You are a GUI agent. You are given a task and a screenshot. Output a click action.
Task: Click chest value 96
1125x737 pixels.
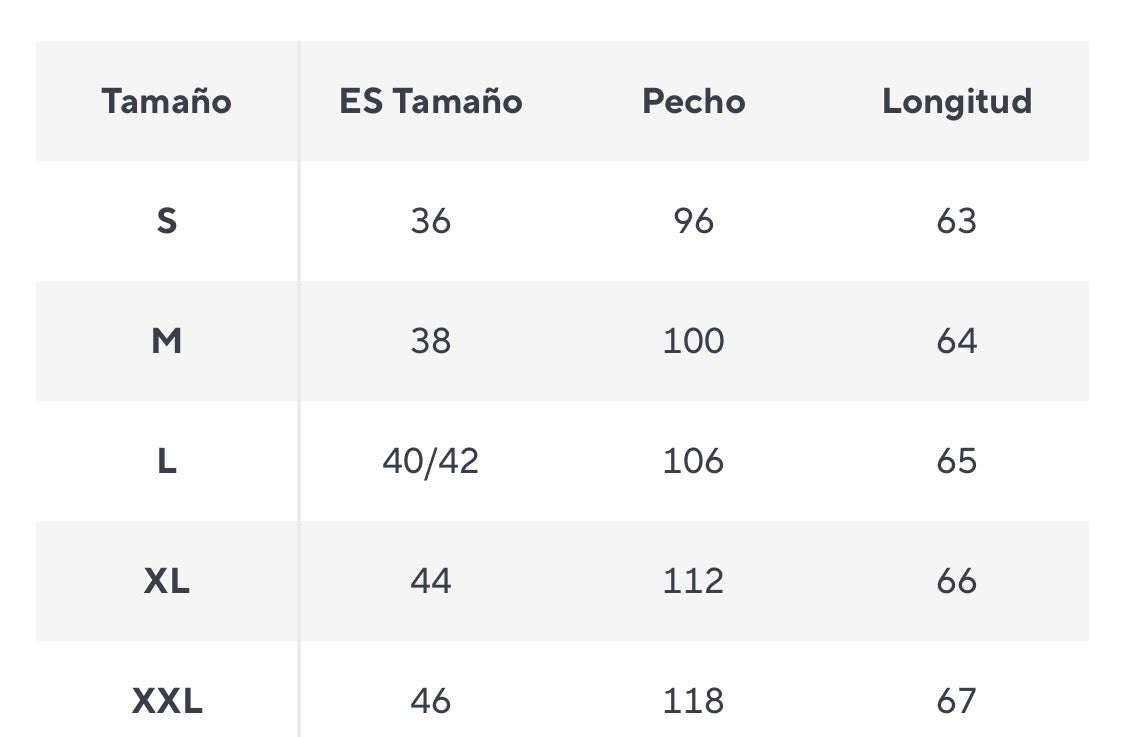tap(693, 221)
